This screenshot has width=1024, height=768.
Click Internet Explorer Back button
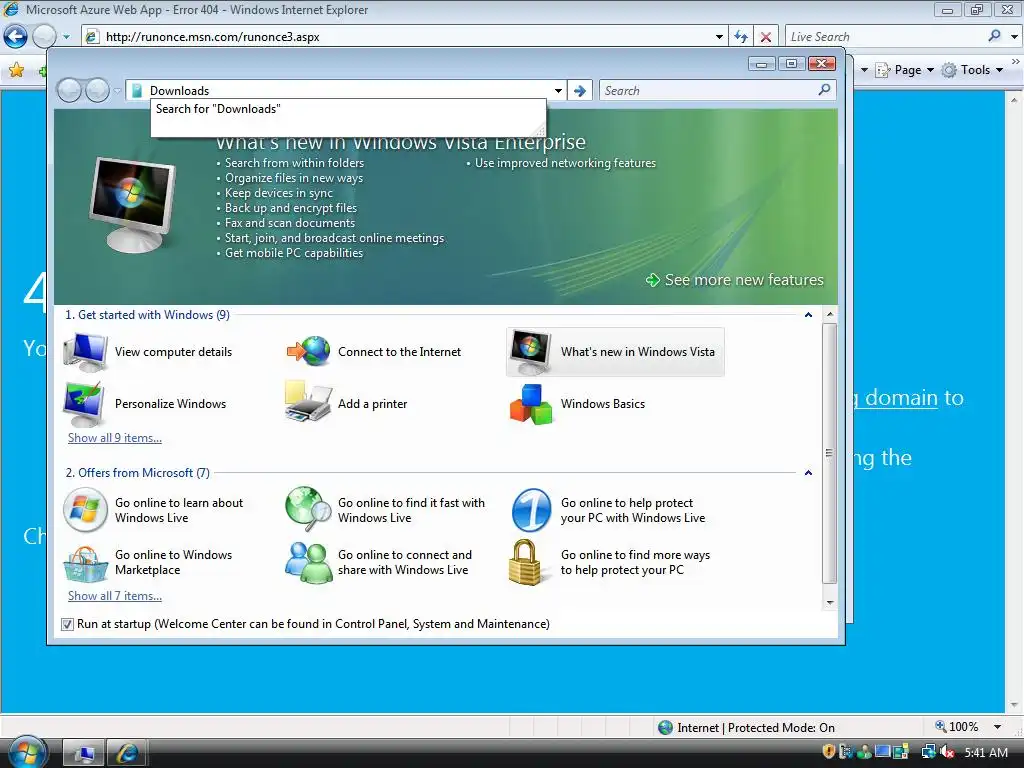point(15,37)
